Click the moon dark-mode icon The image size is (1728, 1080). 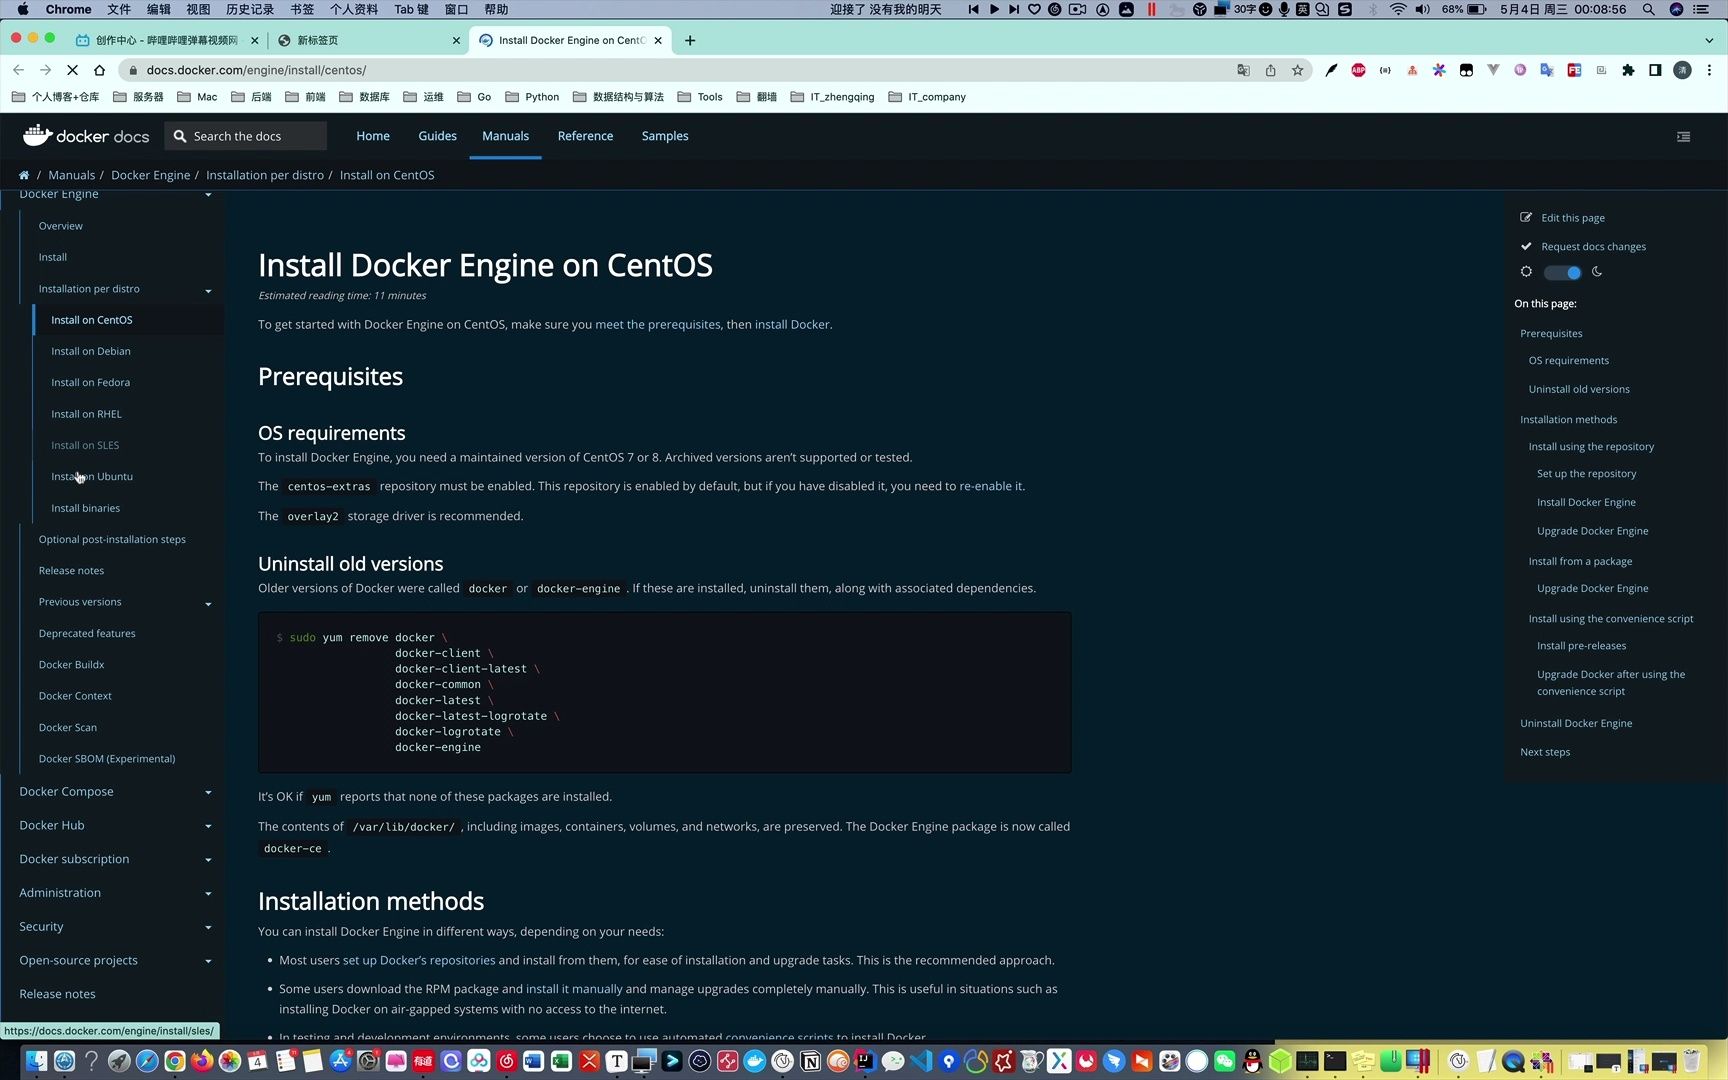click(1597, 272)
